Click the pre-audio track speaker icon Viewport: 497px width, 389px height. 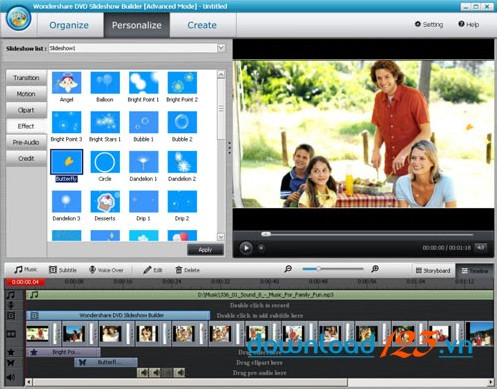point(11,377)
